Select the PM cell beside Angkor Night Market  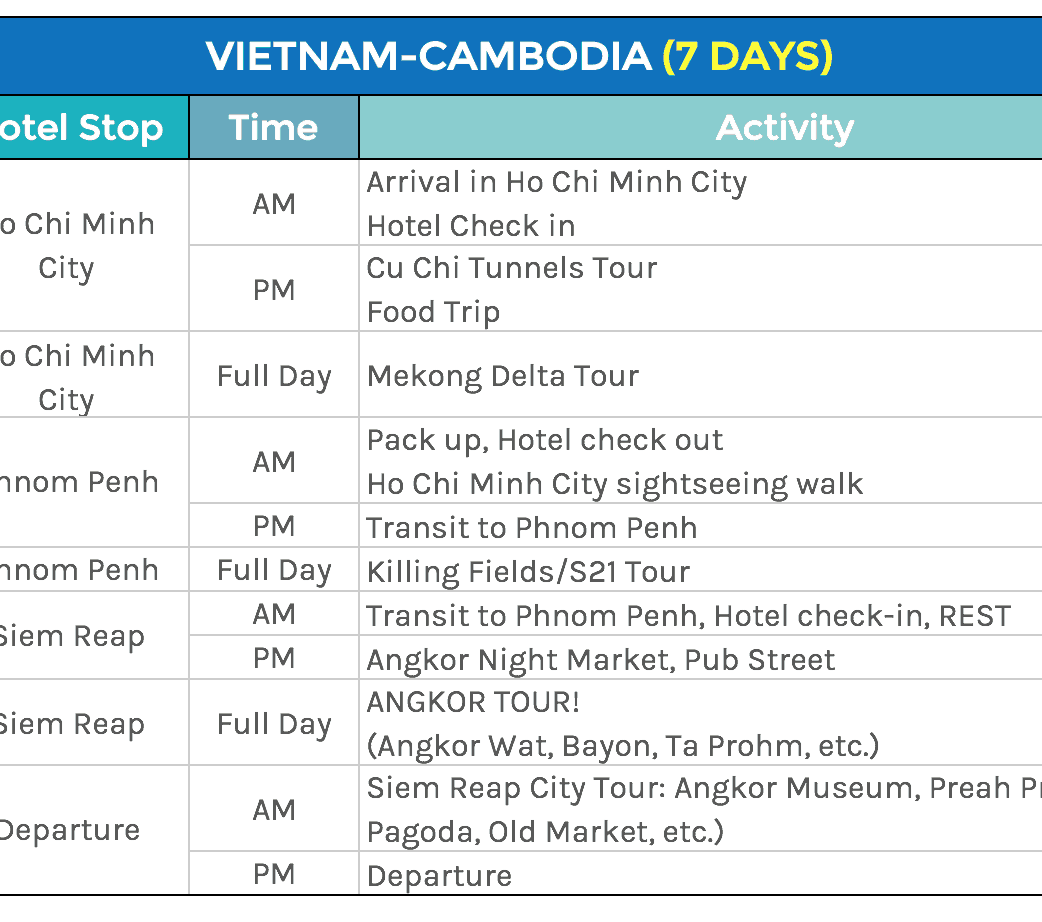click(x=273, y=658)
